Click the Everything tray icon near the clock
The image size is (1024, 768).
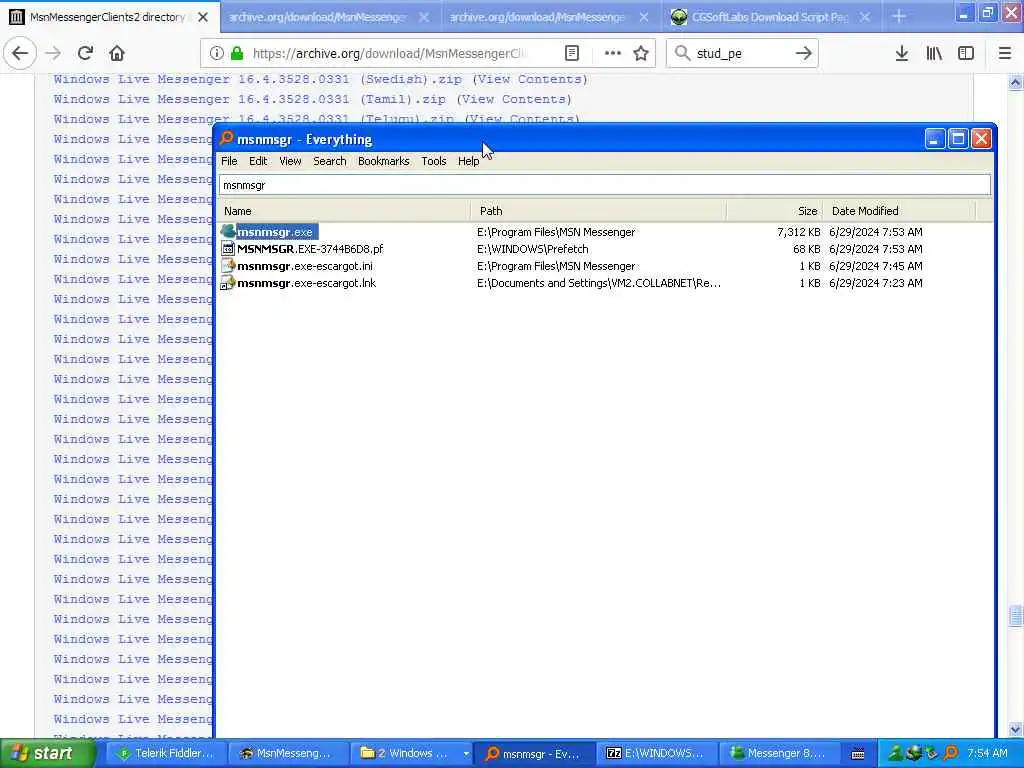click(x=951, y=753)
